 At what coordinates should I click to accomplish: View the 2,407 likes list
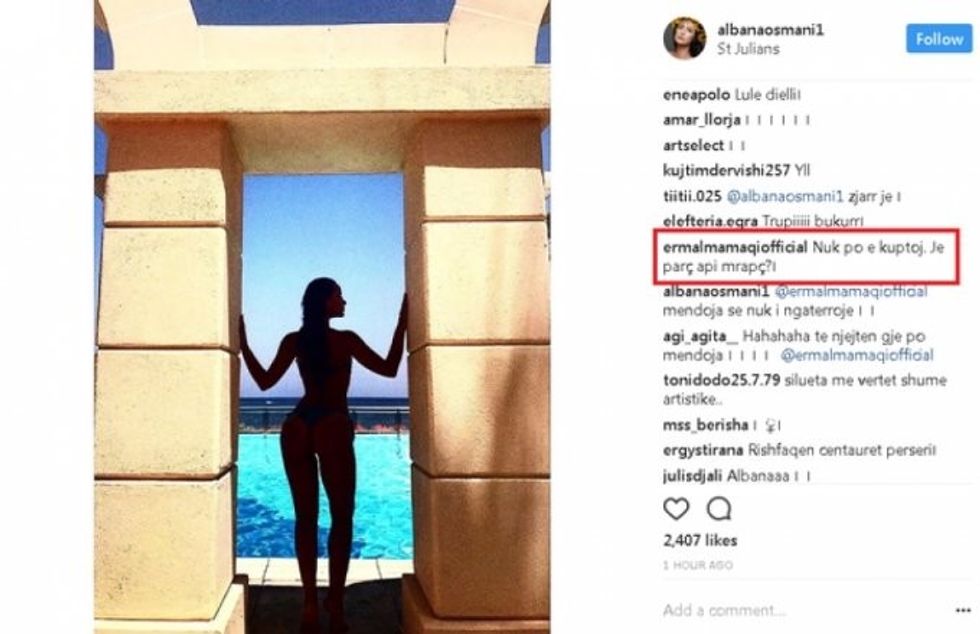(700, 540)
